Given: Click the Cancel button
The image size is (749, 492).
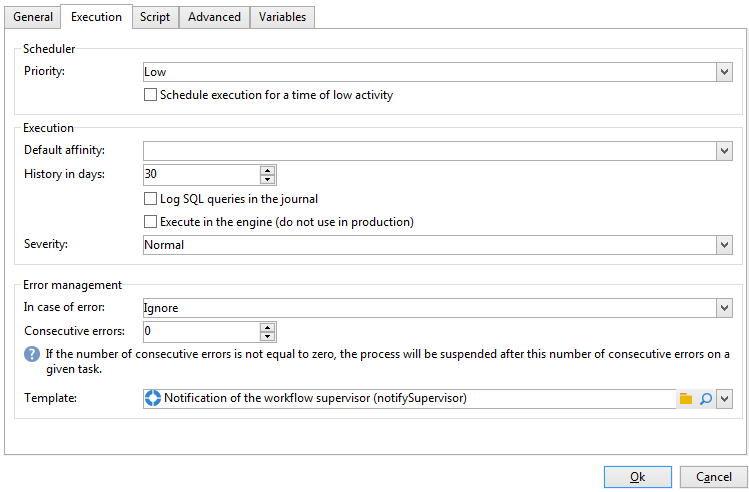Looking at the screenshot, I should (x=713, y=477).
